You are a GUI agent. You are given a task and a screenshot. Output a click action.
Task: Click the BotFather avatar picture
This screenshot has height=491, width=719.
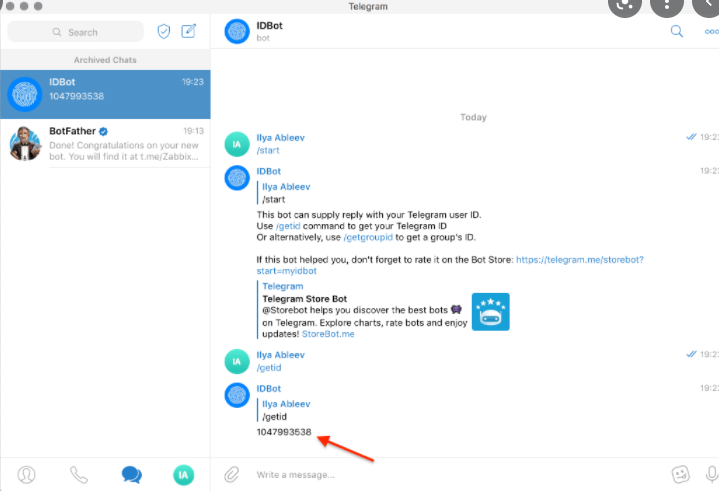pyautogui.click(x=25, y=143)
